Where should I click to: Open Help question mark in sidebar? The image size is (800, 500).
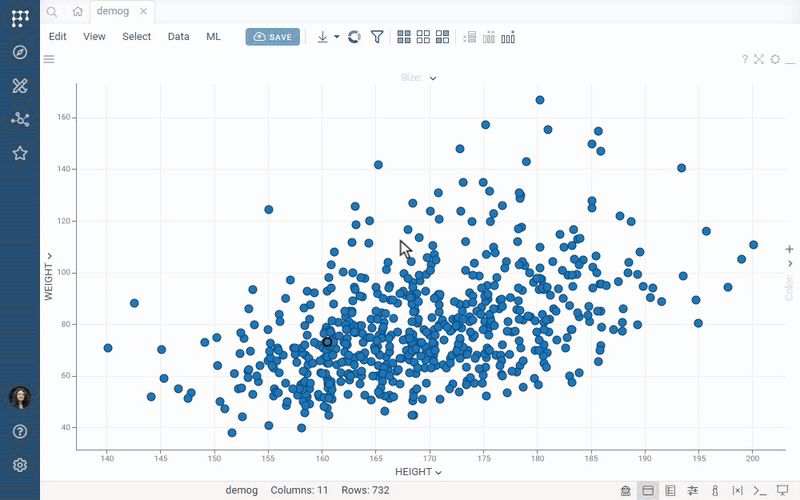point(20,432)
